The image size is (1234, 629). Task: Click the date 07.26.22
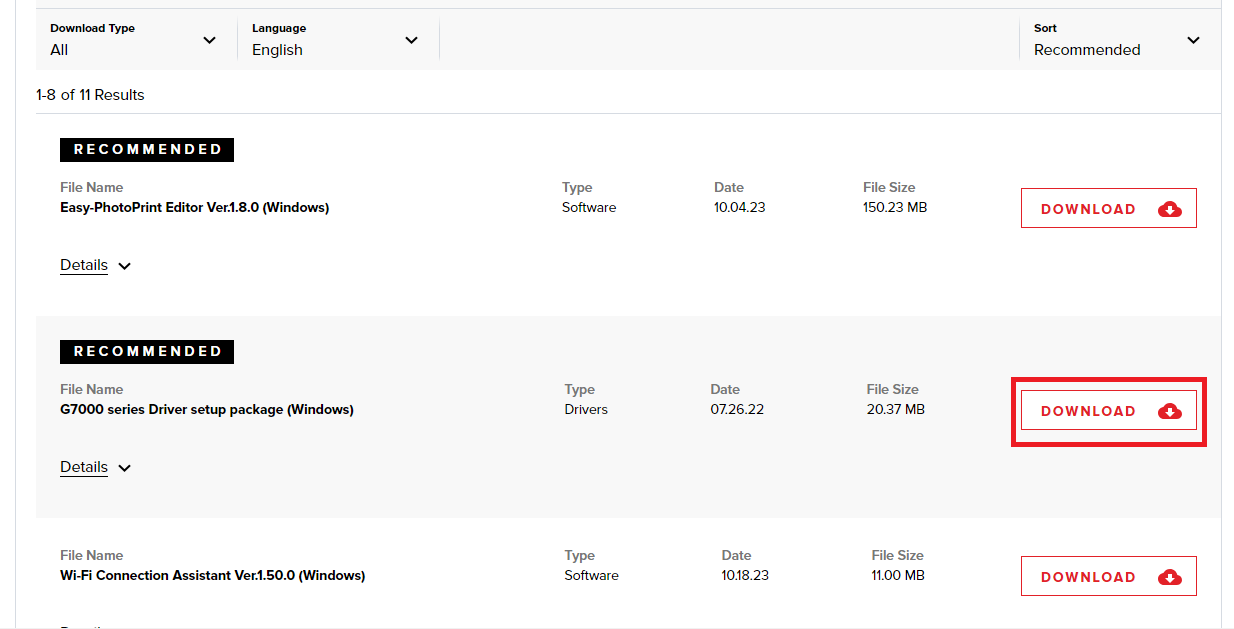coord(737,410)
